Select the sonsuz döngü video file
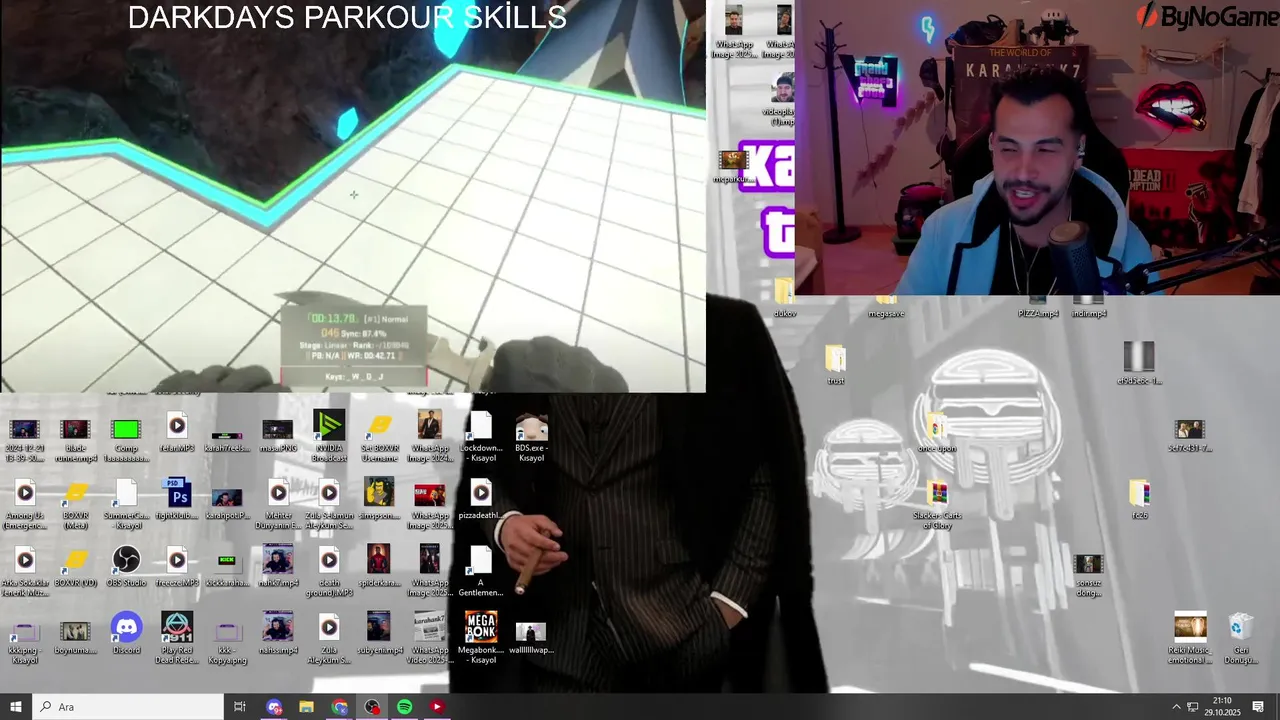The image size is (1280, 720). coord(1088,564)
